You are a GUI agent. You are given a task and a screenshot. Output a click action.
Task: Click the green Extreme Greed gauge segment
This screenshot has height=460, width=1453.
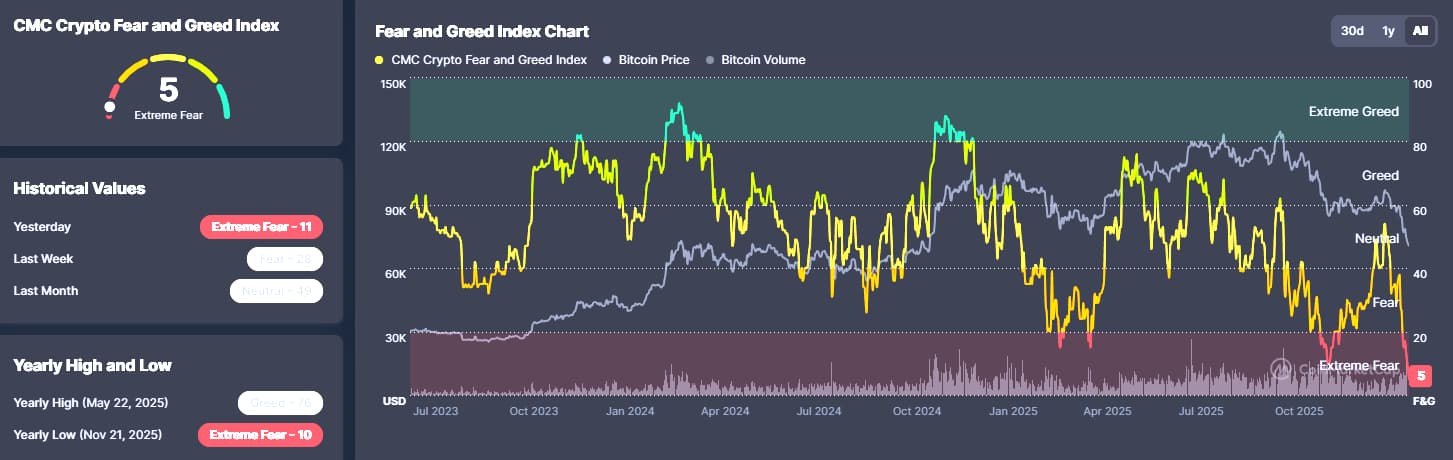pyautogui.click(x=223, y=100)
